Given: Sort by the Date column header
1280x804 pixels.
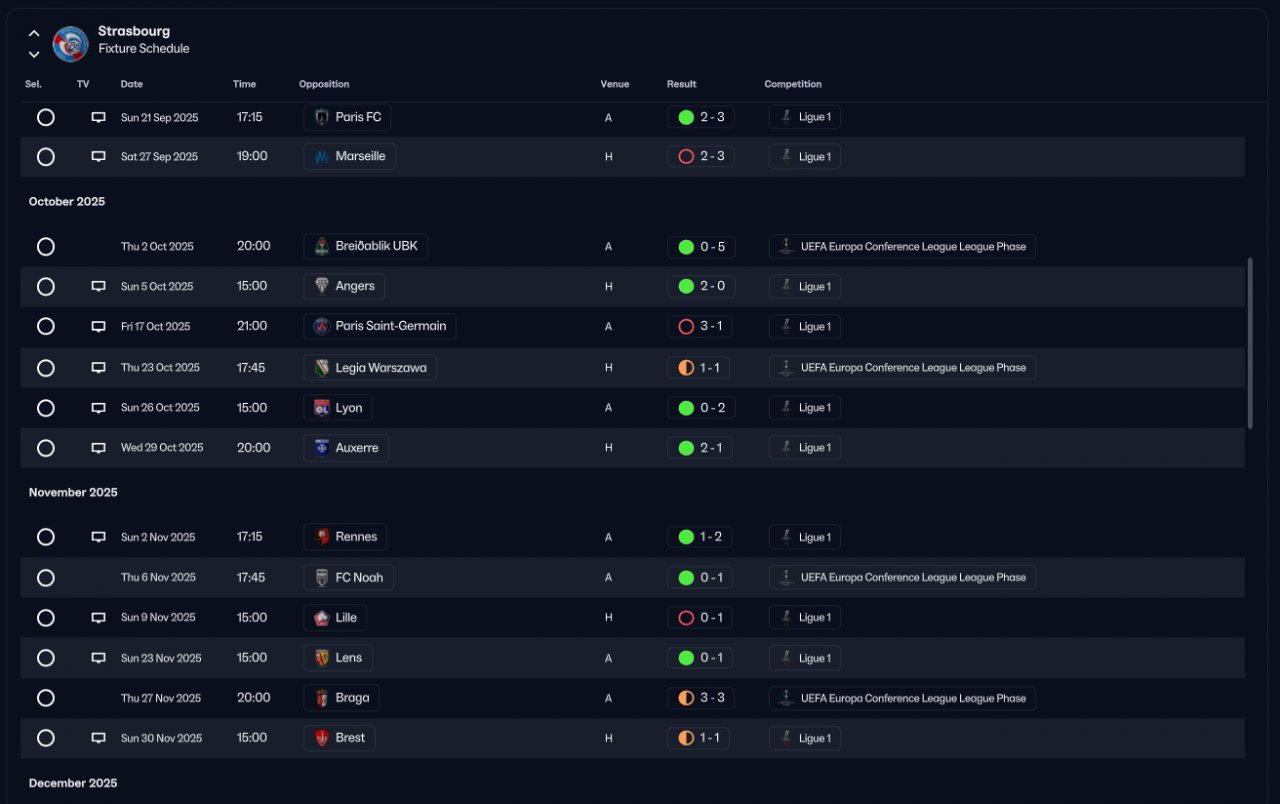Looking at the screenshot, I should click(131, 84).
